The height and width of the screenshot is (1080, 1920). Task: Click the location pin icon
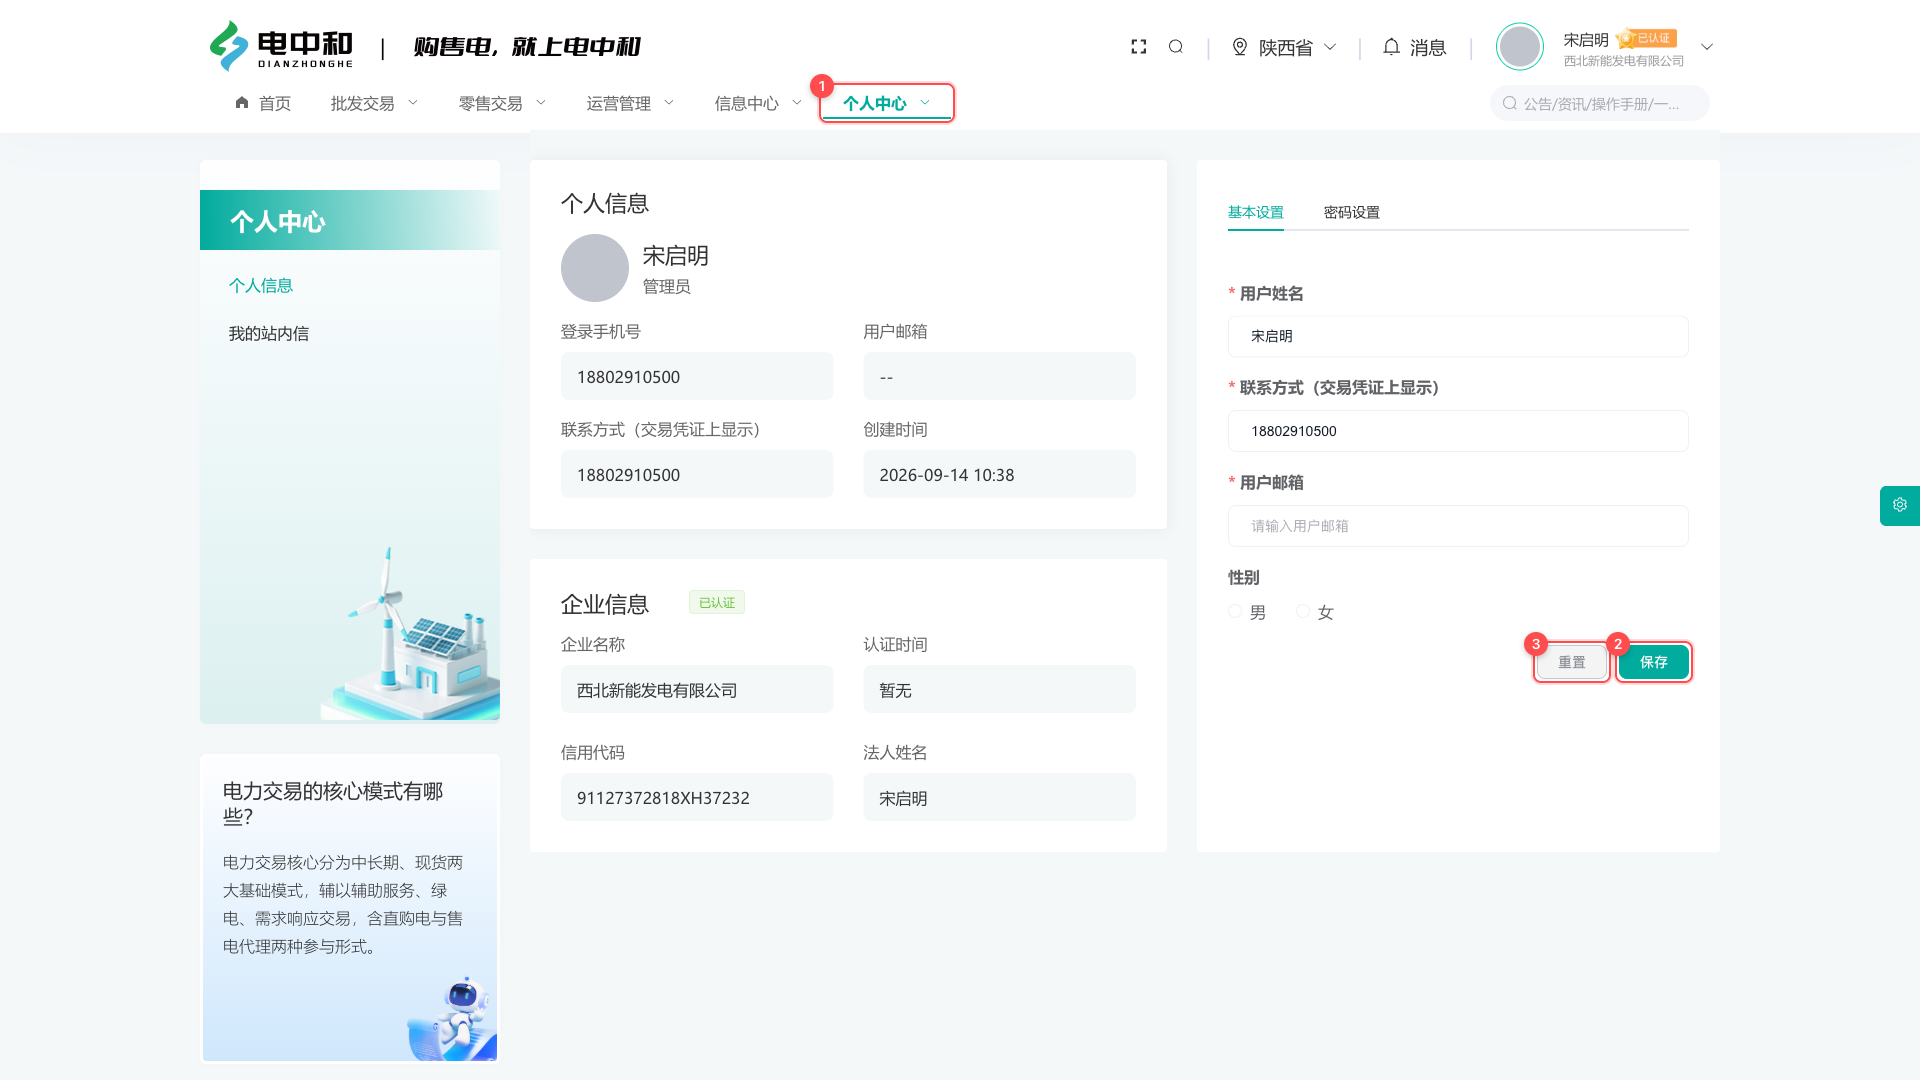point(1240,47)
